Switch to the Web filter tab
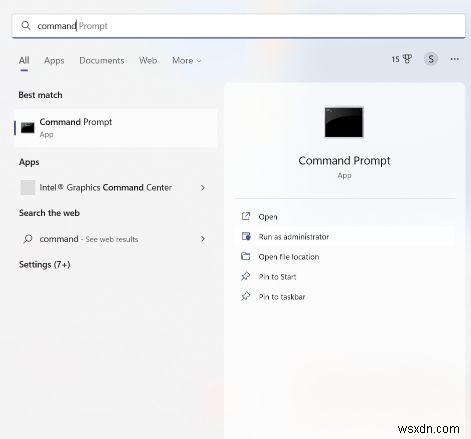Image resolution: width=471 pixels, height=439 pixels. coord(148,61)
